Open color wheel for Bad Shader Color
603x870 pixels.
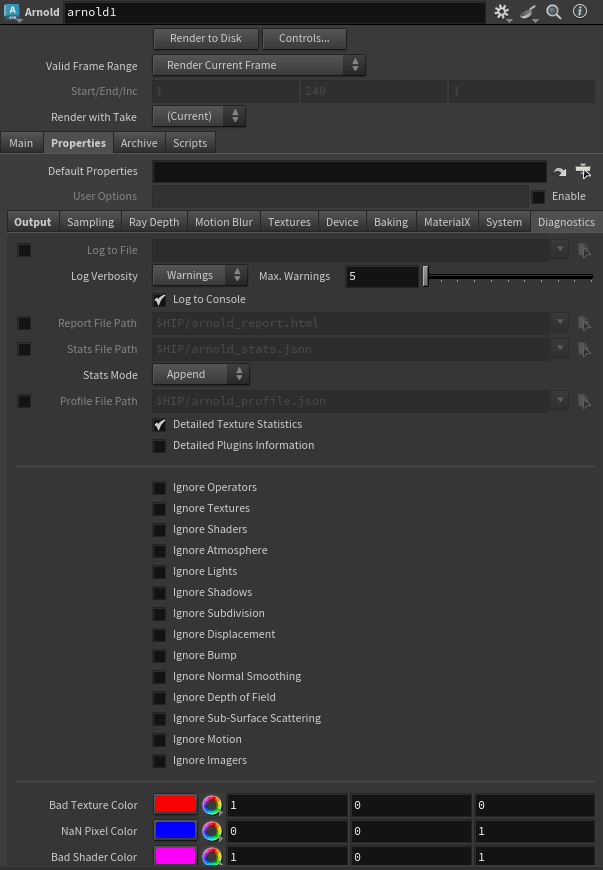(211, 857)
